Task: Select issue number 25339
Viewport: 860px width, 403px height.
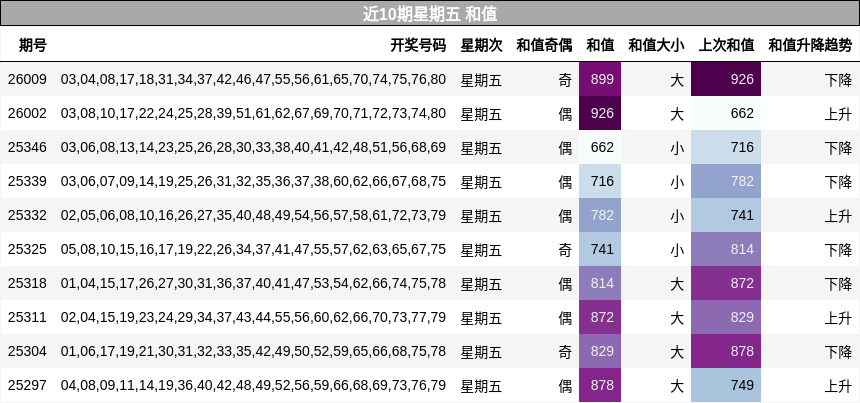Action: click(x=27, y=181)
